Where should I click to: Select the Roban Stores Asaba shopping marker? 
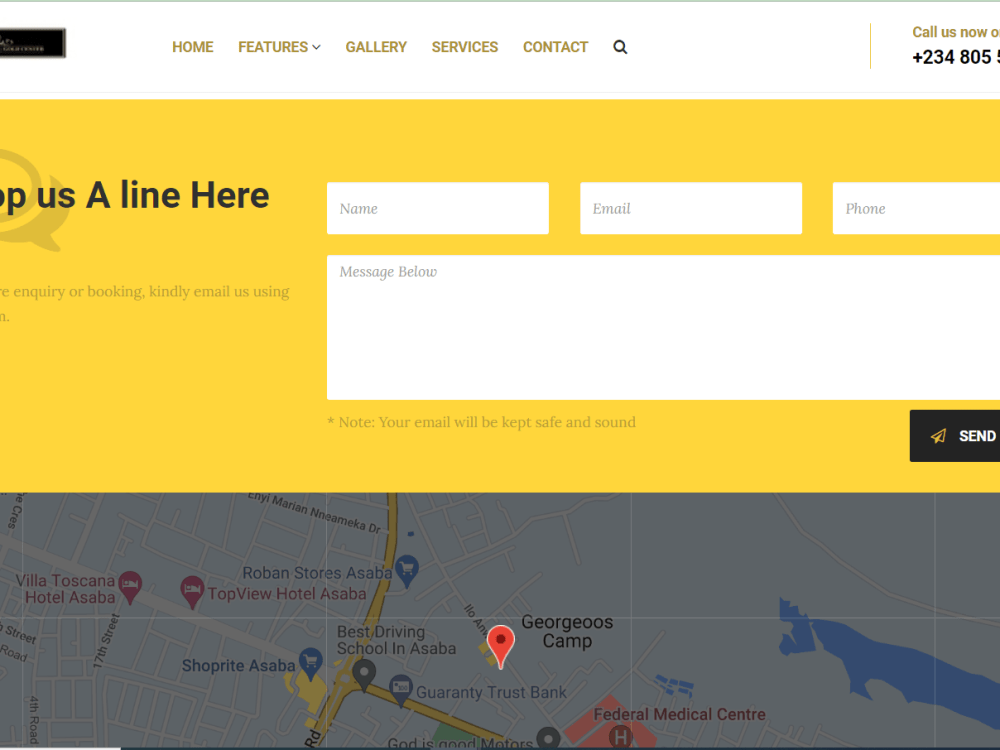[x=407, y=571]
